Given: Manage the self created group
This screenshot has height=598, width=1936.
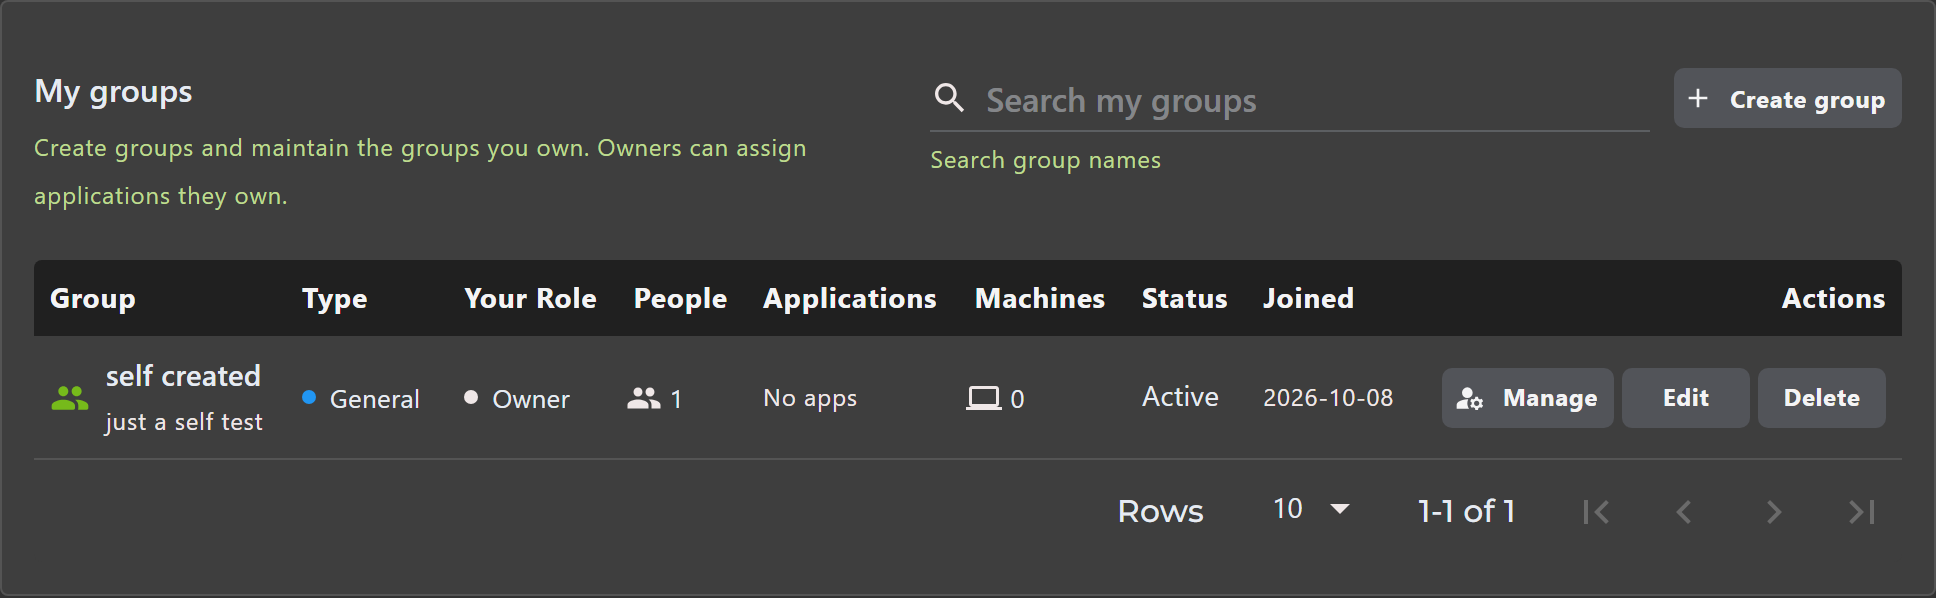Looking at the screenshot, I should point(1528,398).
